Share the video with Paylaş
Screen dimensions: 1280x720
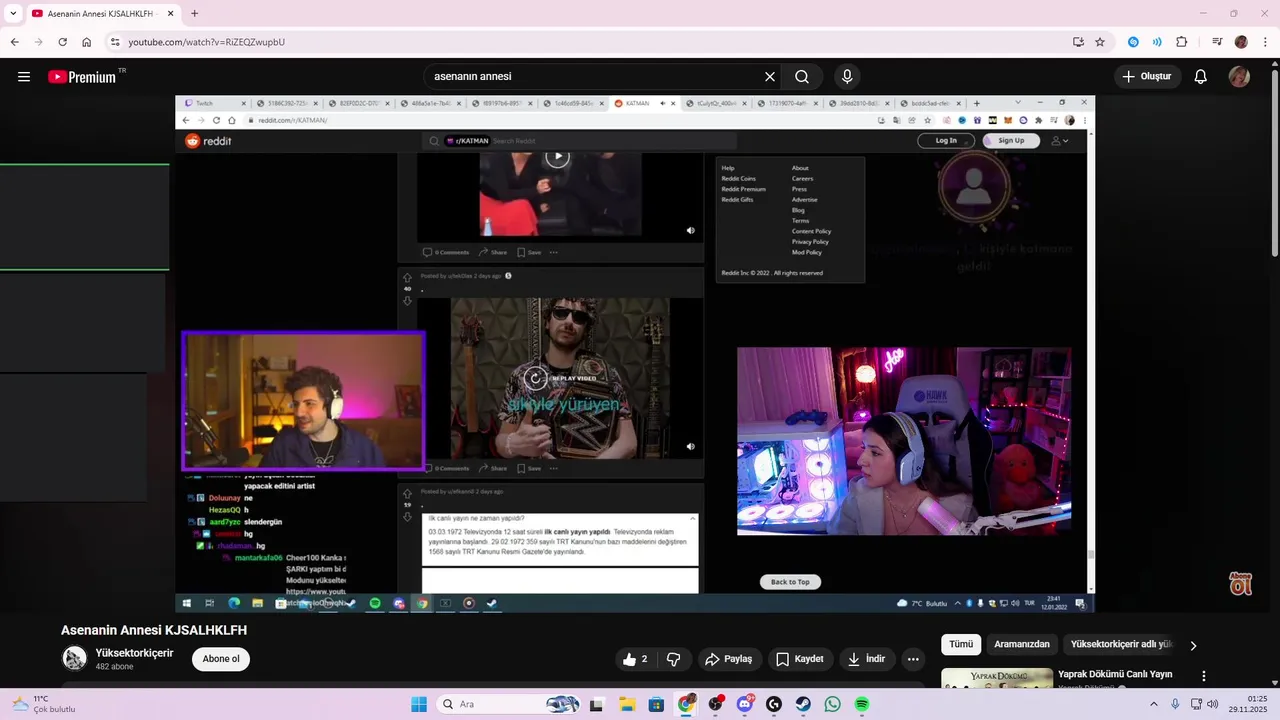pyautogui.click(x=729, y=659)
